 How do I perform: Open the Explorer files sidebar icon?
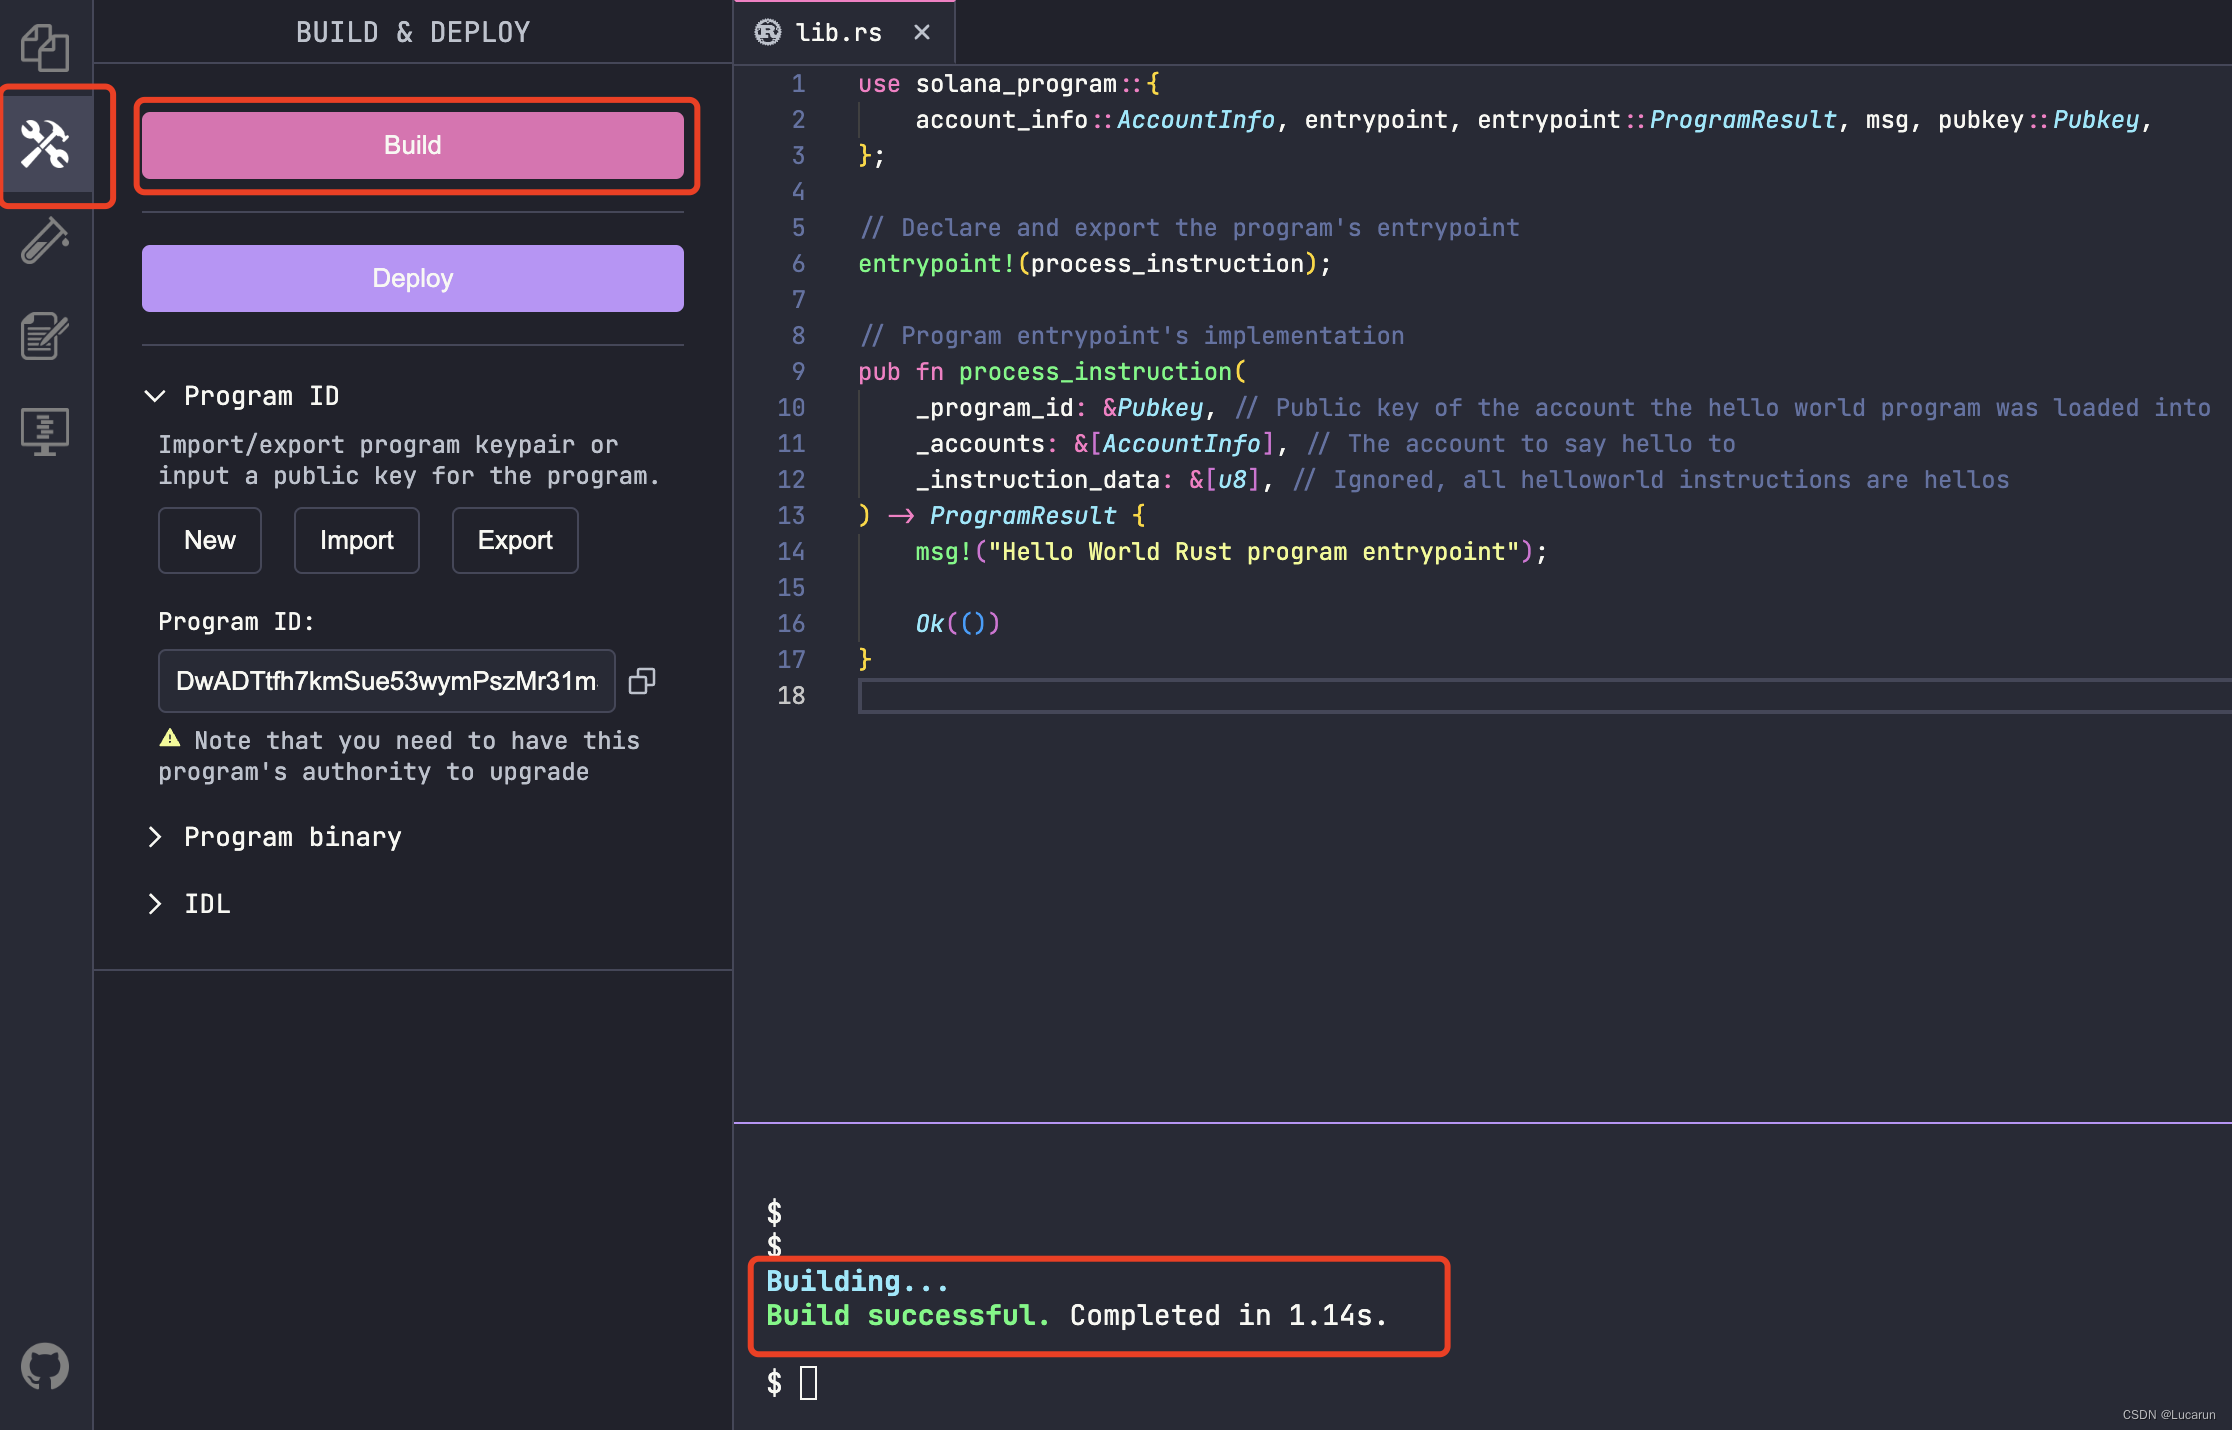[45, 48]
